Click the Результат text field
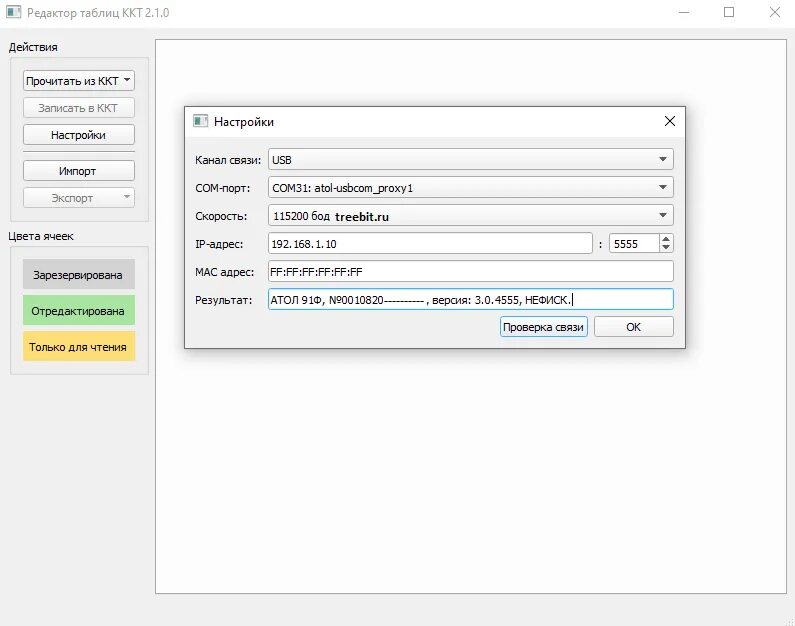Screen dimensions: 795x626 pyautogui.click(x=471, y=300)
